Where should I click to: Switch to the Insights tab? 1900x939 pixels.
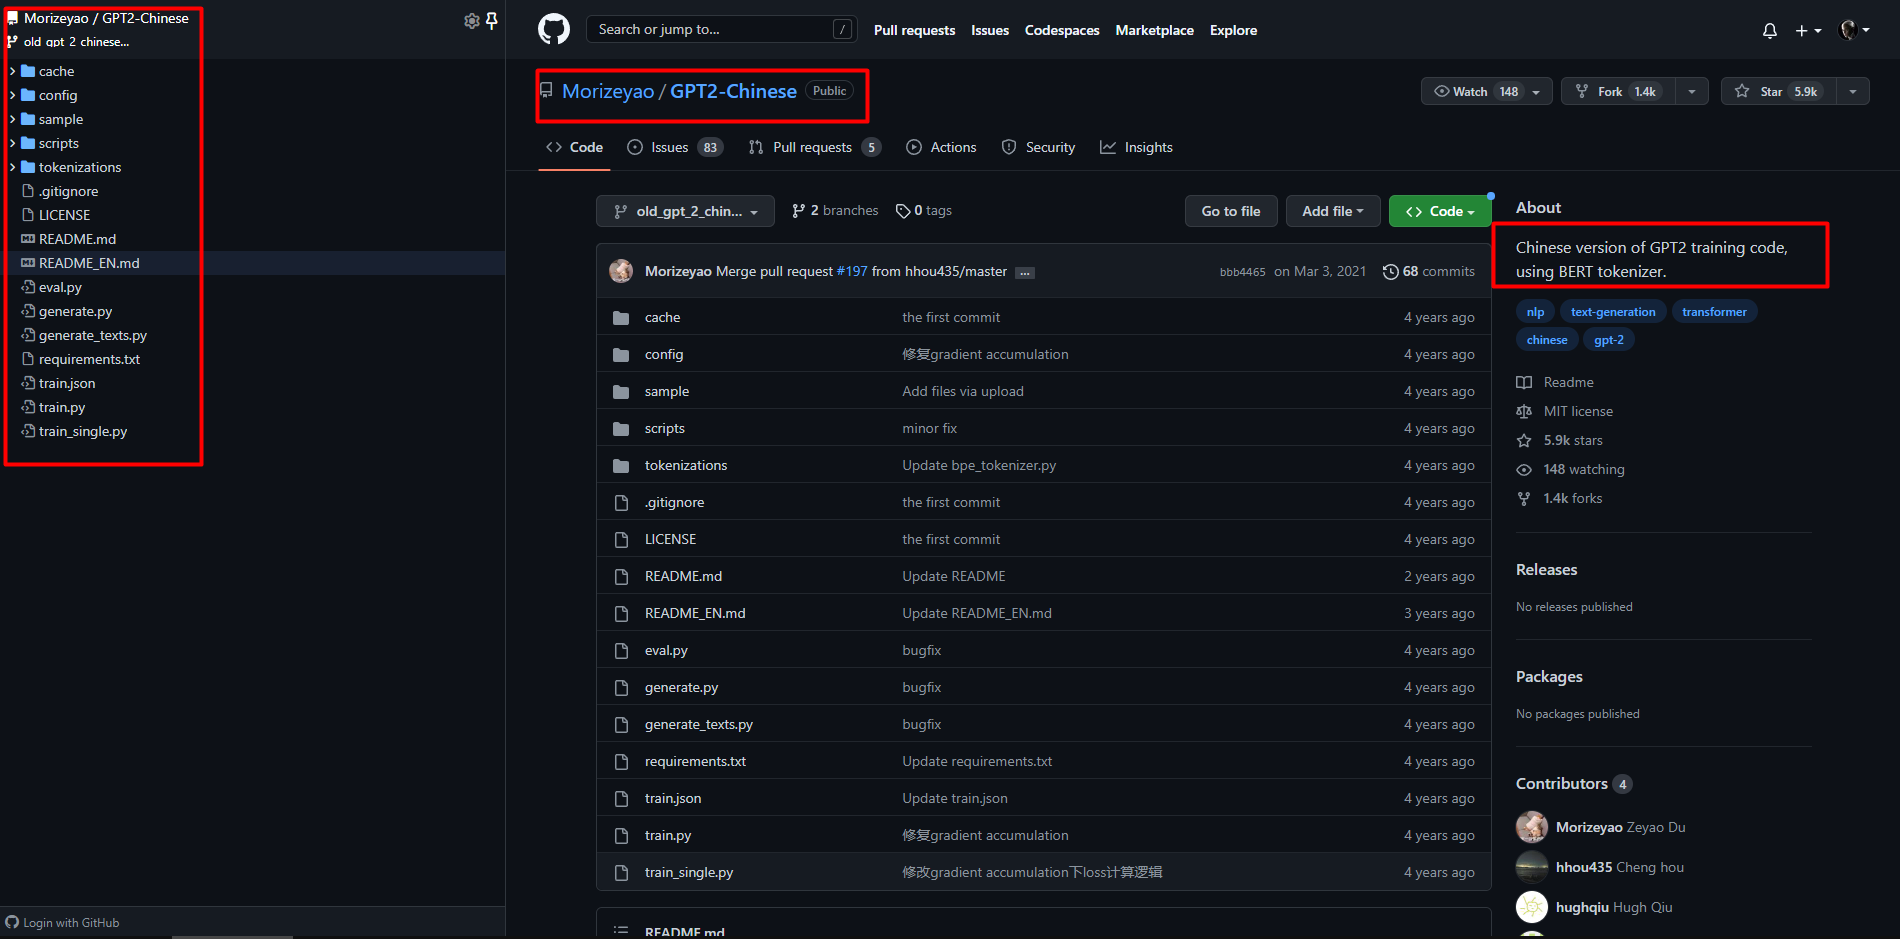click(x=1136, y=147)
